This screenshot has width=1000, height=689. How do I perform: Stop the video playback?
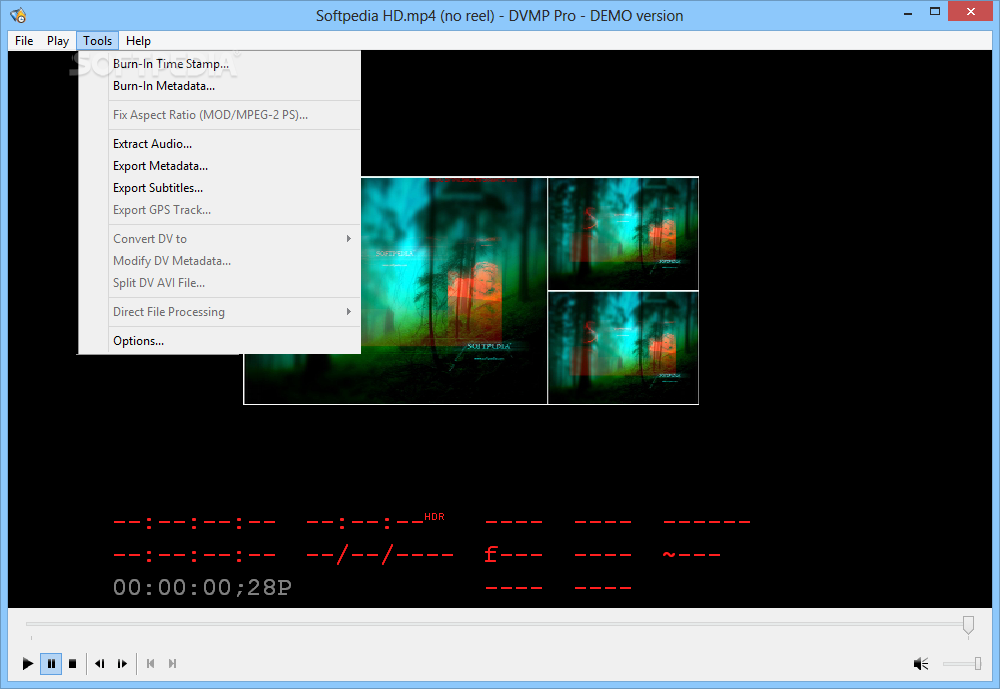pos(73,663)
